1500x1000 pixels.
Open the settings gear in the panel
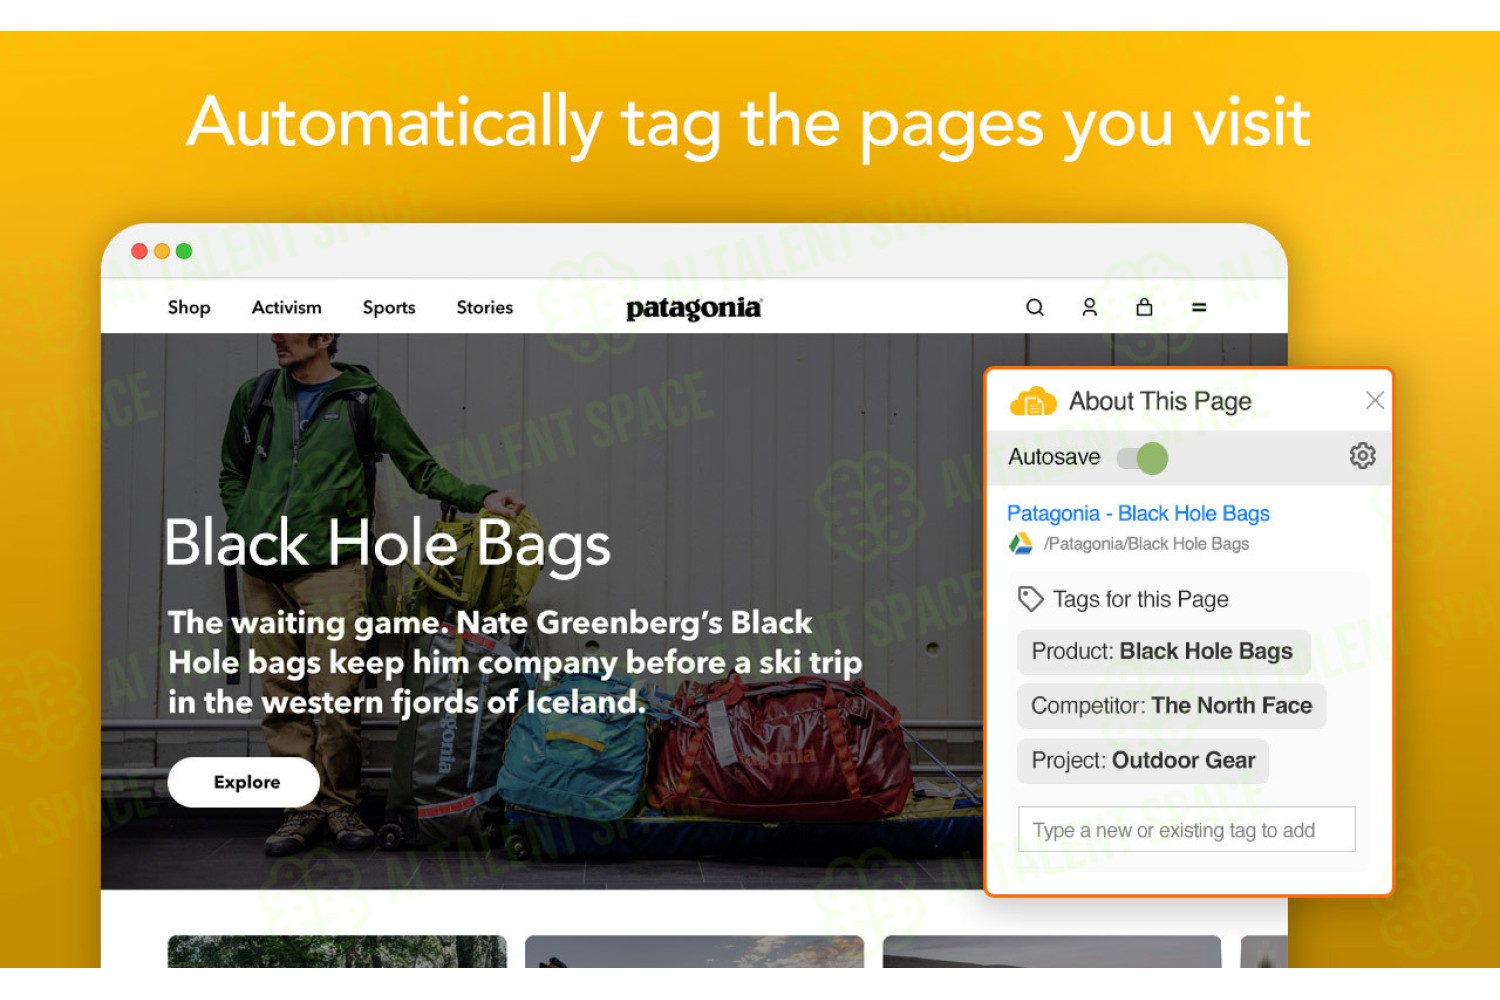click(x=1362, y=456)
